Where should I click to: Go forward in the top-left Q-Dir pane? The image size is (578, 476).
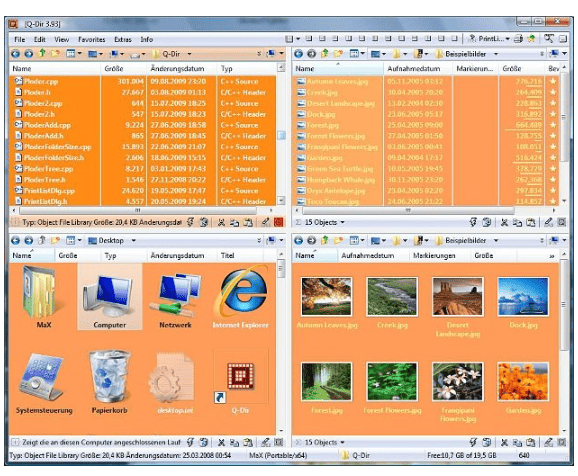point(28,54)
